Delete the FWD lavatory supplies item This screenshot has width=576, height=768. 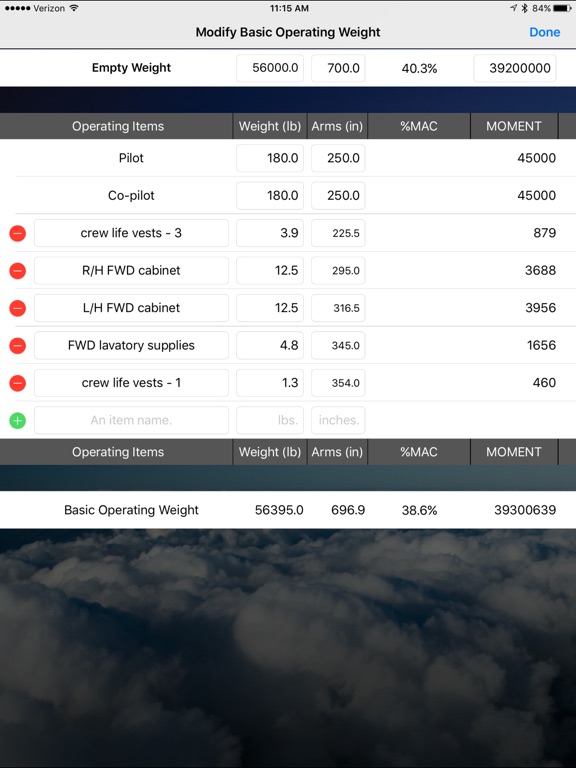coord(18,345)
